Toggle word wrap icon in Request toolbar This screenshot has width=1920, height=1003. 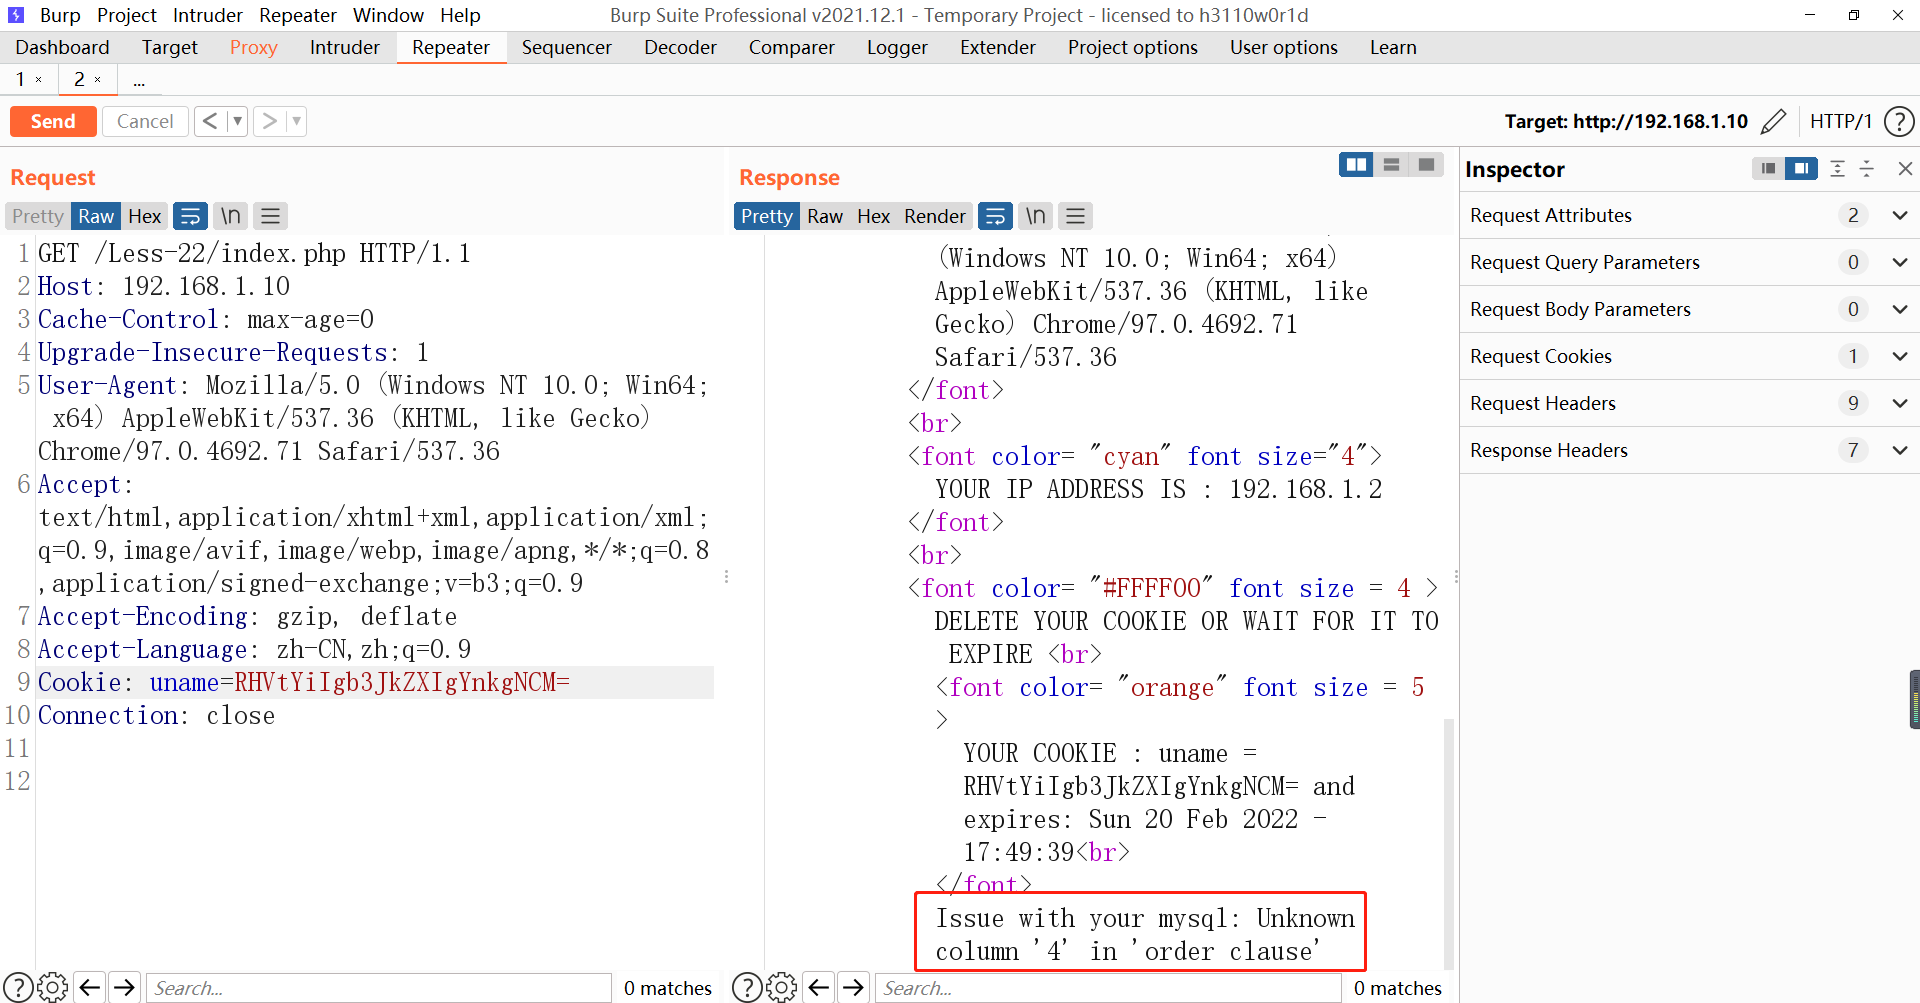pyautogui.click(x=190, y=215)
